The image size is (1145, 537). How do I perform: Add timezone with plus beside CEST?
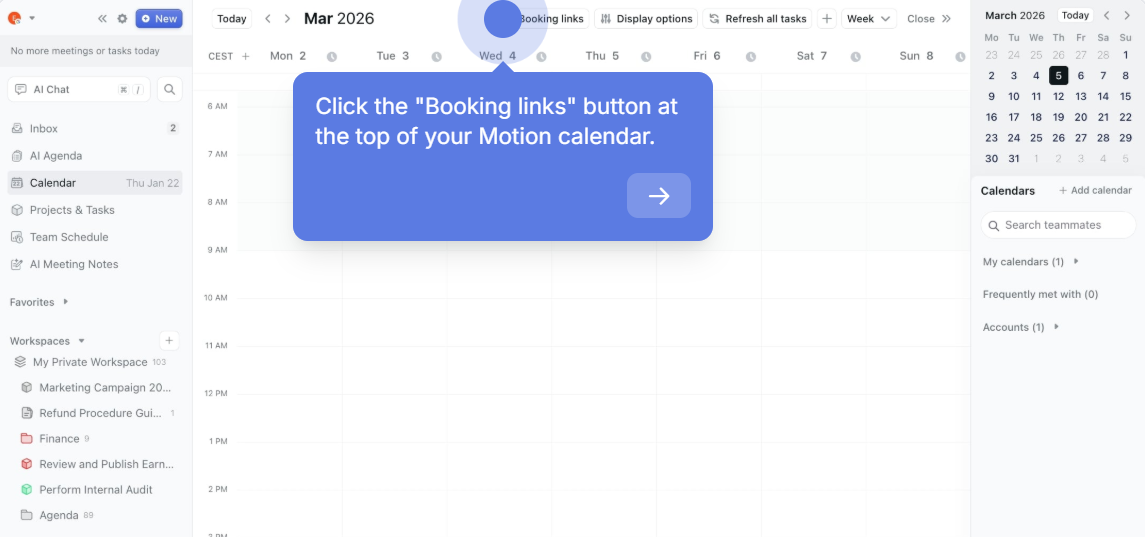coord(245,56)
